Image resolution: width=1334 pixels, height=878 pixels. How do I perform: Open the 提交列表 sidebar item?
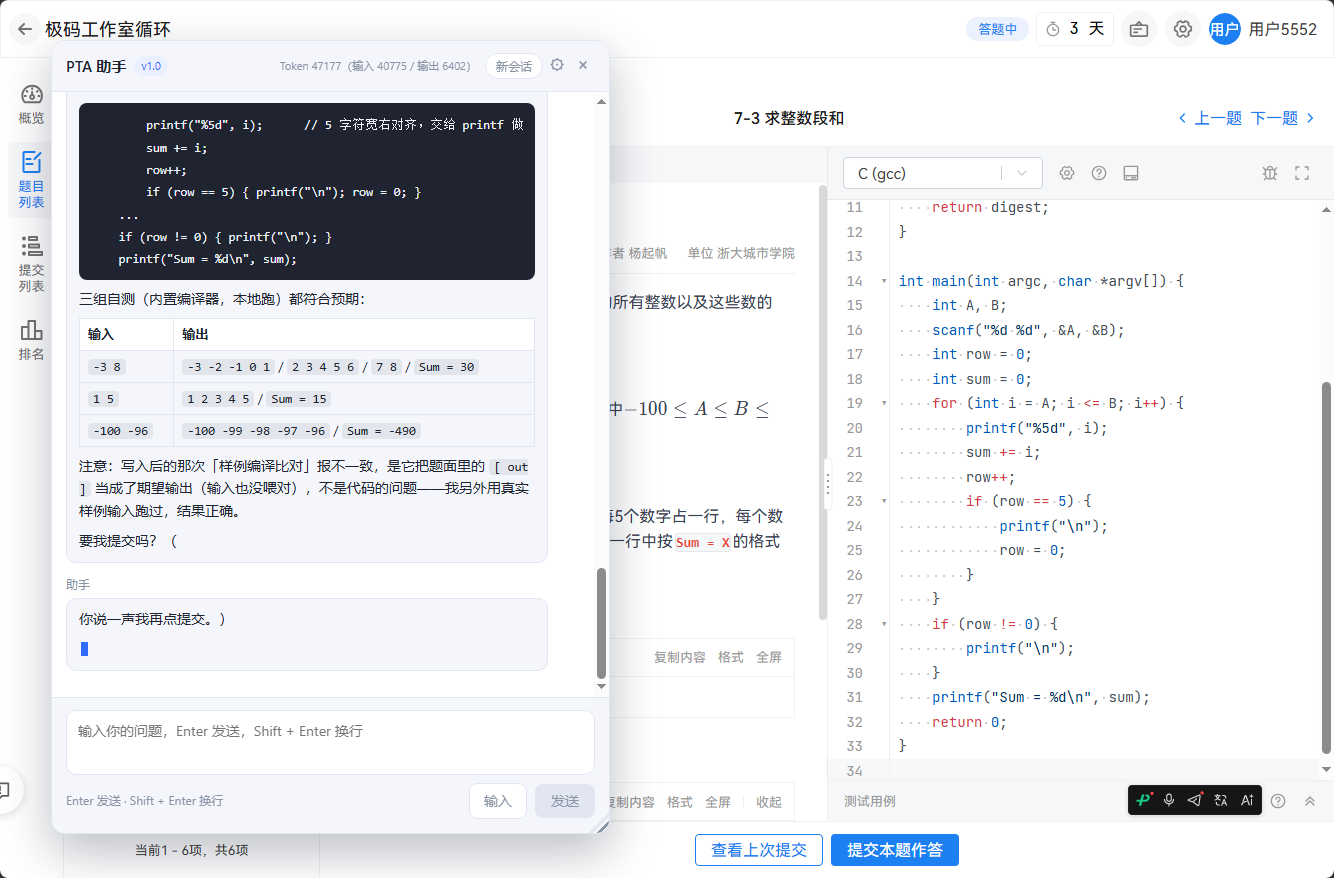pyautogui.click(x=31, y=264)
